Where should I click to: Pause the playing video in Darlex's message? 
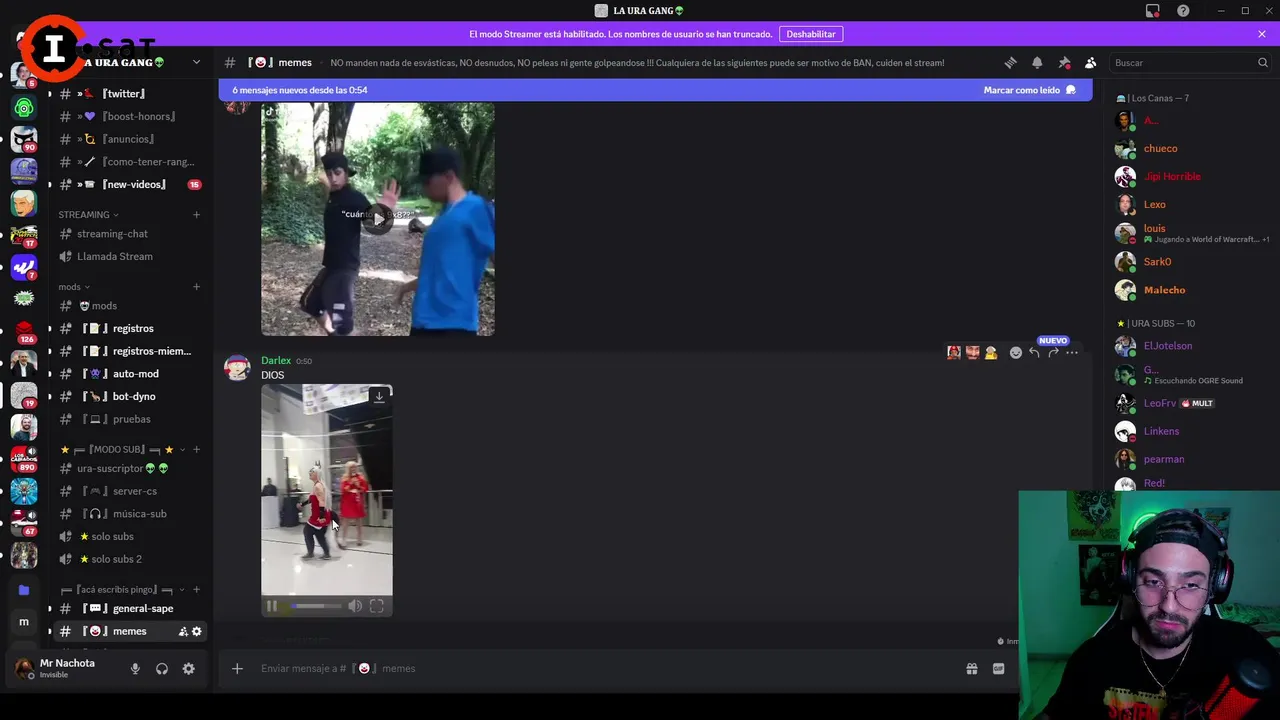pos(272,606)
